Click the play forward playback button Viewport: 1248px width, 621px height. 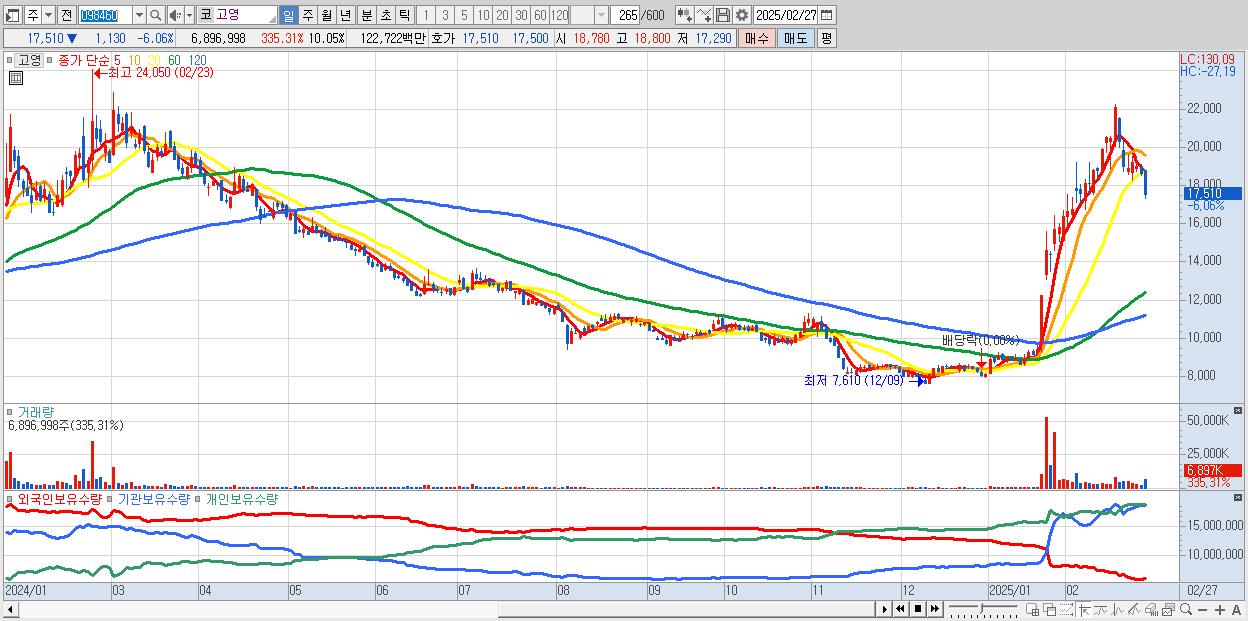(x=885, y=609)
